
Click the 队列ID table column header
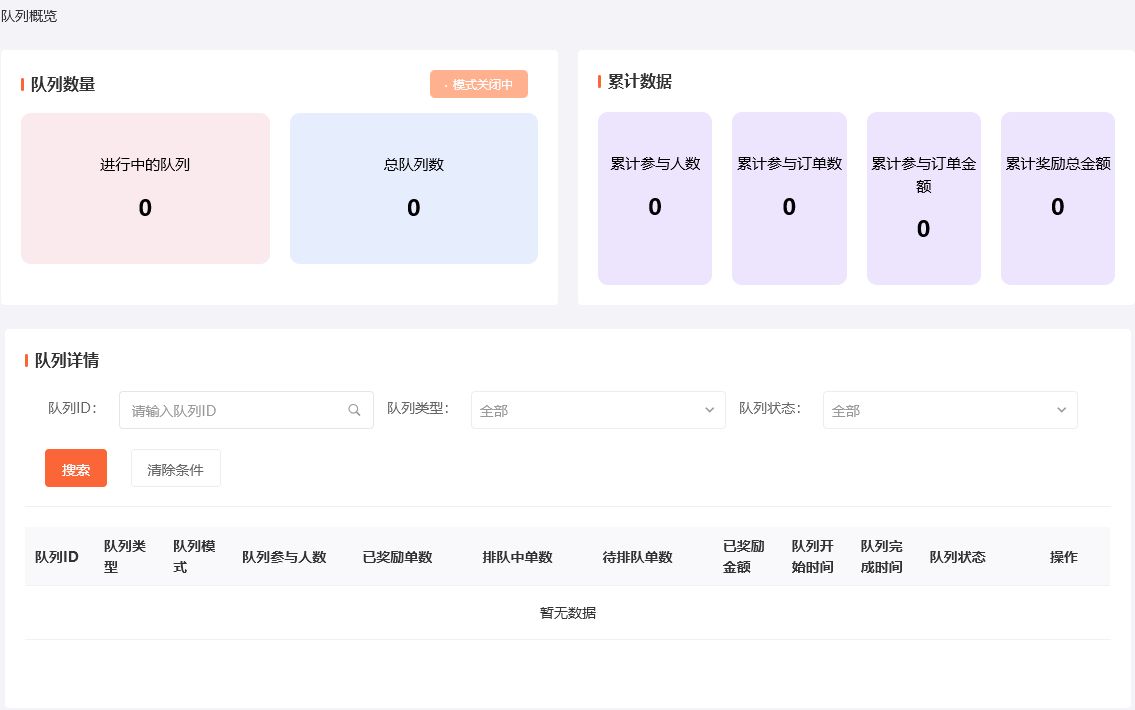pos(56,557)
